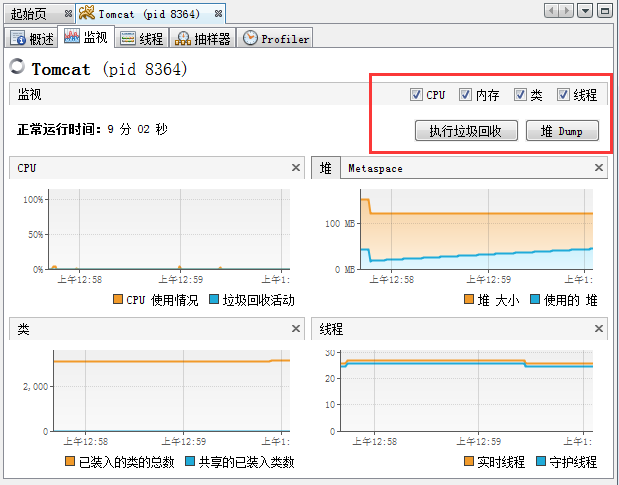Open the Profiler tab

click(x=277, y=39)
